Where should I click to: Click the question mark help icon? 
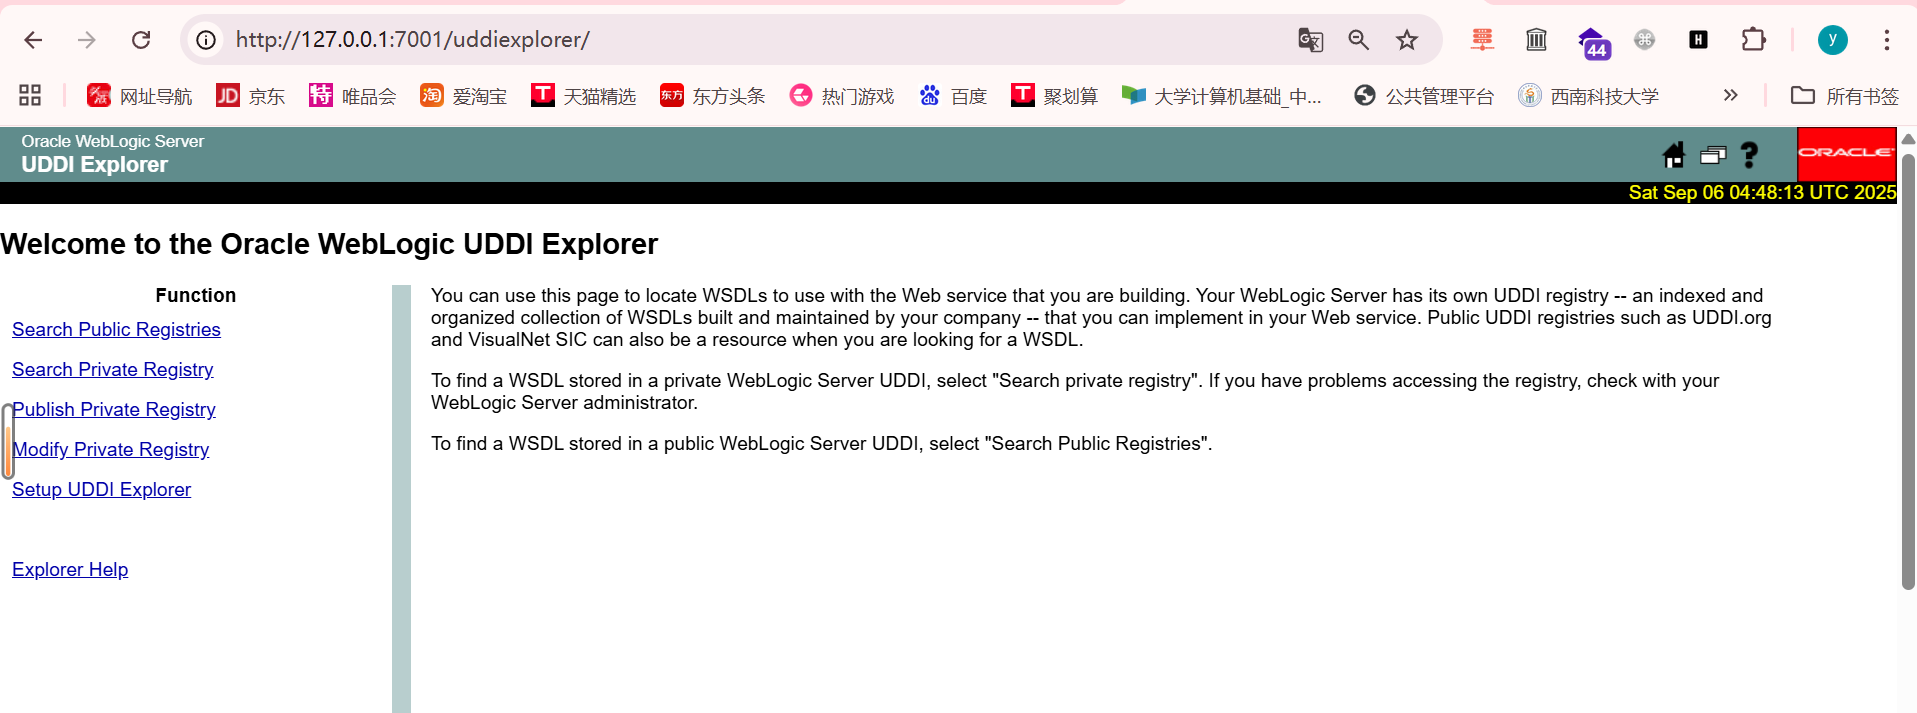click(1749, 155)
